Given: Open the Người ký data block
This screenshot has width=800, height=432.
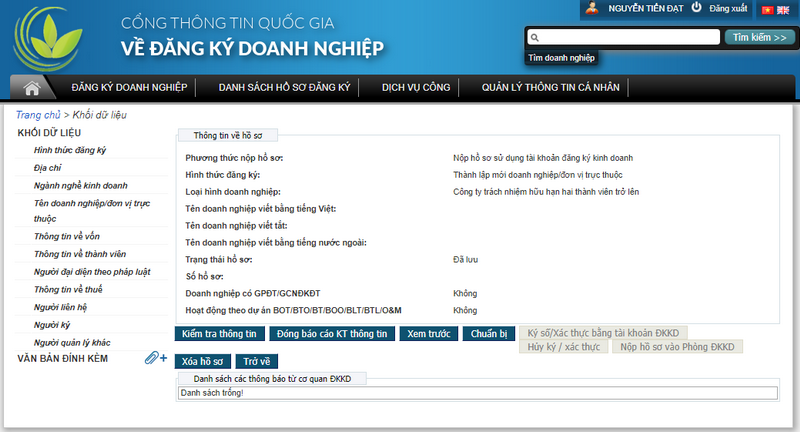Looking at the screenshot, I should (52, 325).
